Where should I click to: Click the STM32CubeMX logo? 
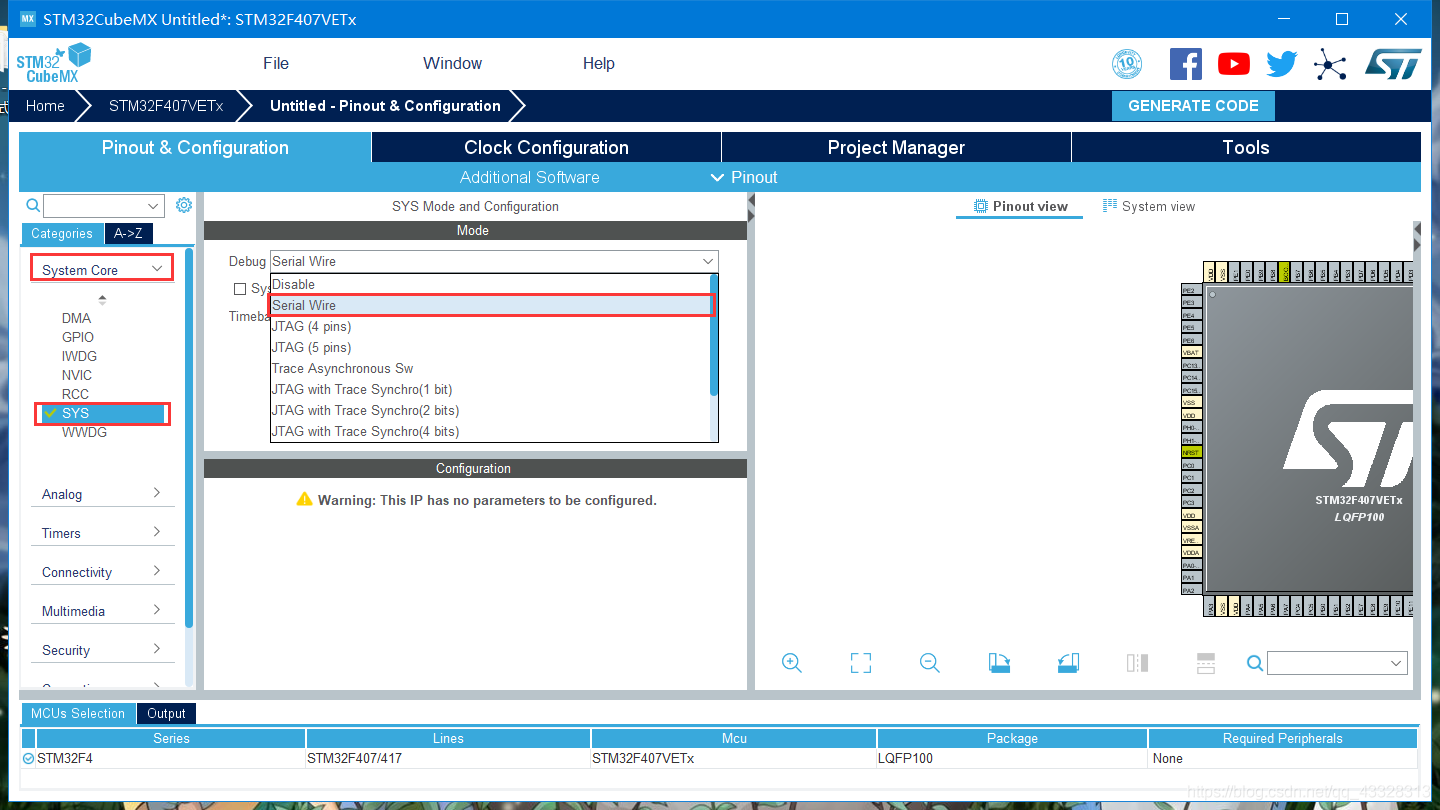[54, 63]
